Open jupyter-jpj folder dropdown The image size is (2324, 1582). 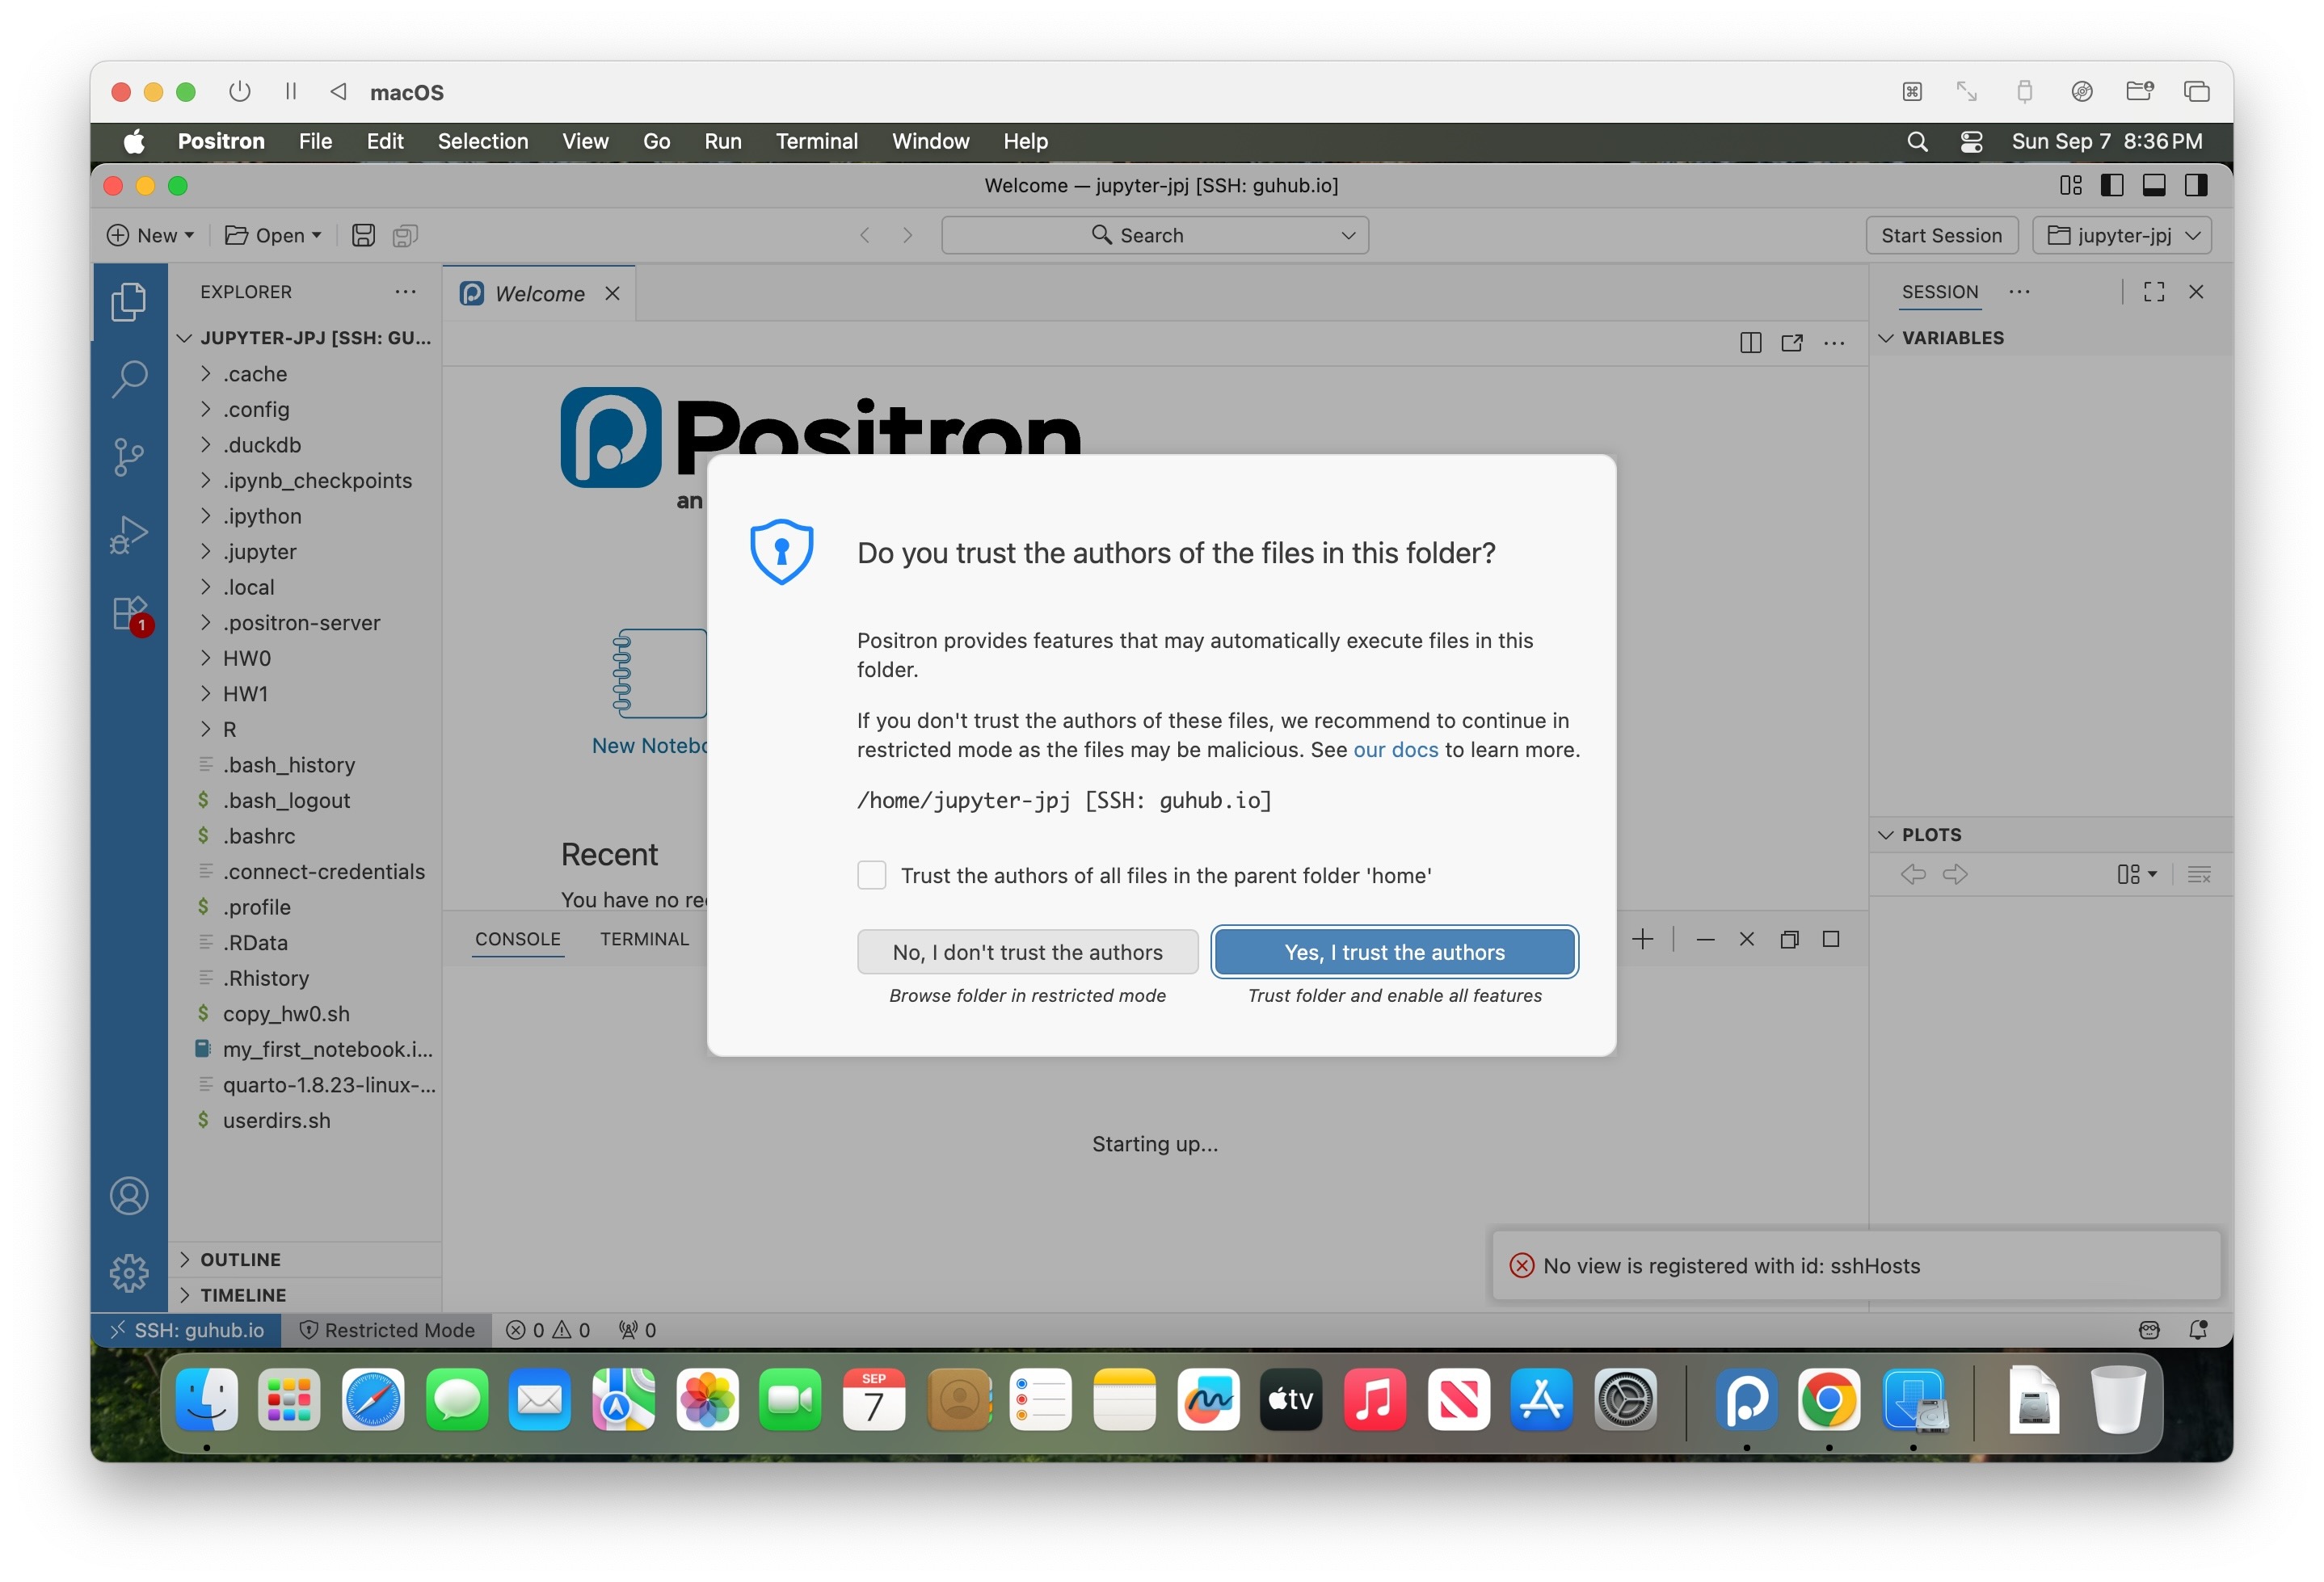tap(2122, 235)
